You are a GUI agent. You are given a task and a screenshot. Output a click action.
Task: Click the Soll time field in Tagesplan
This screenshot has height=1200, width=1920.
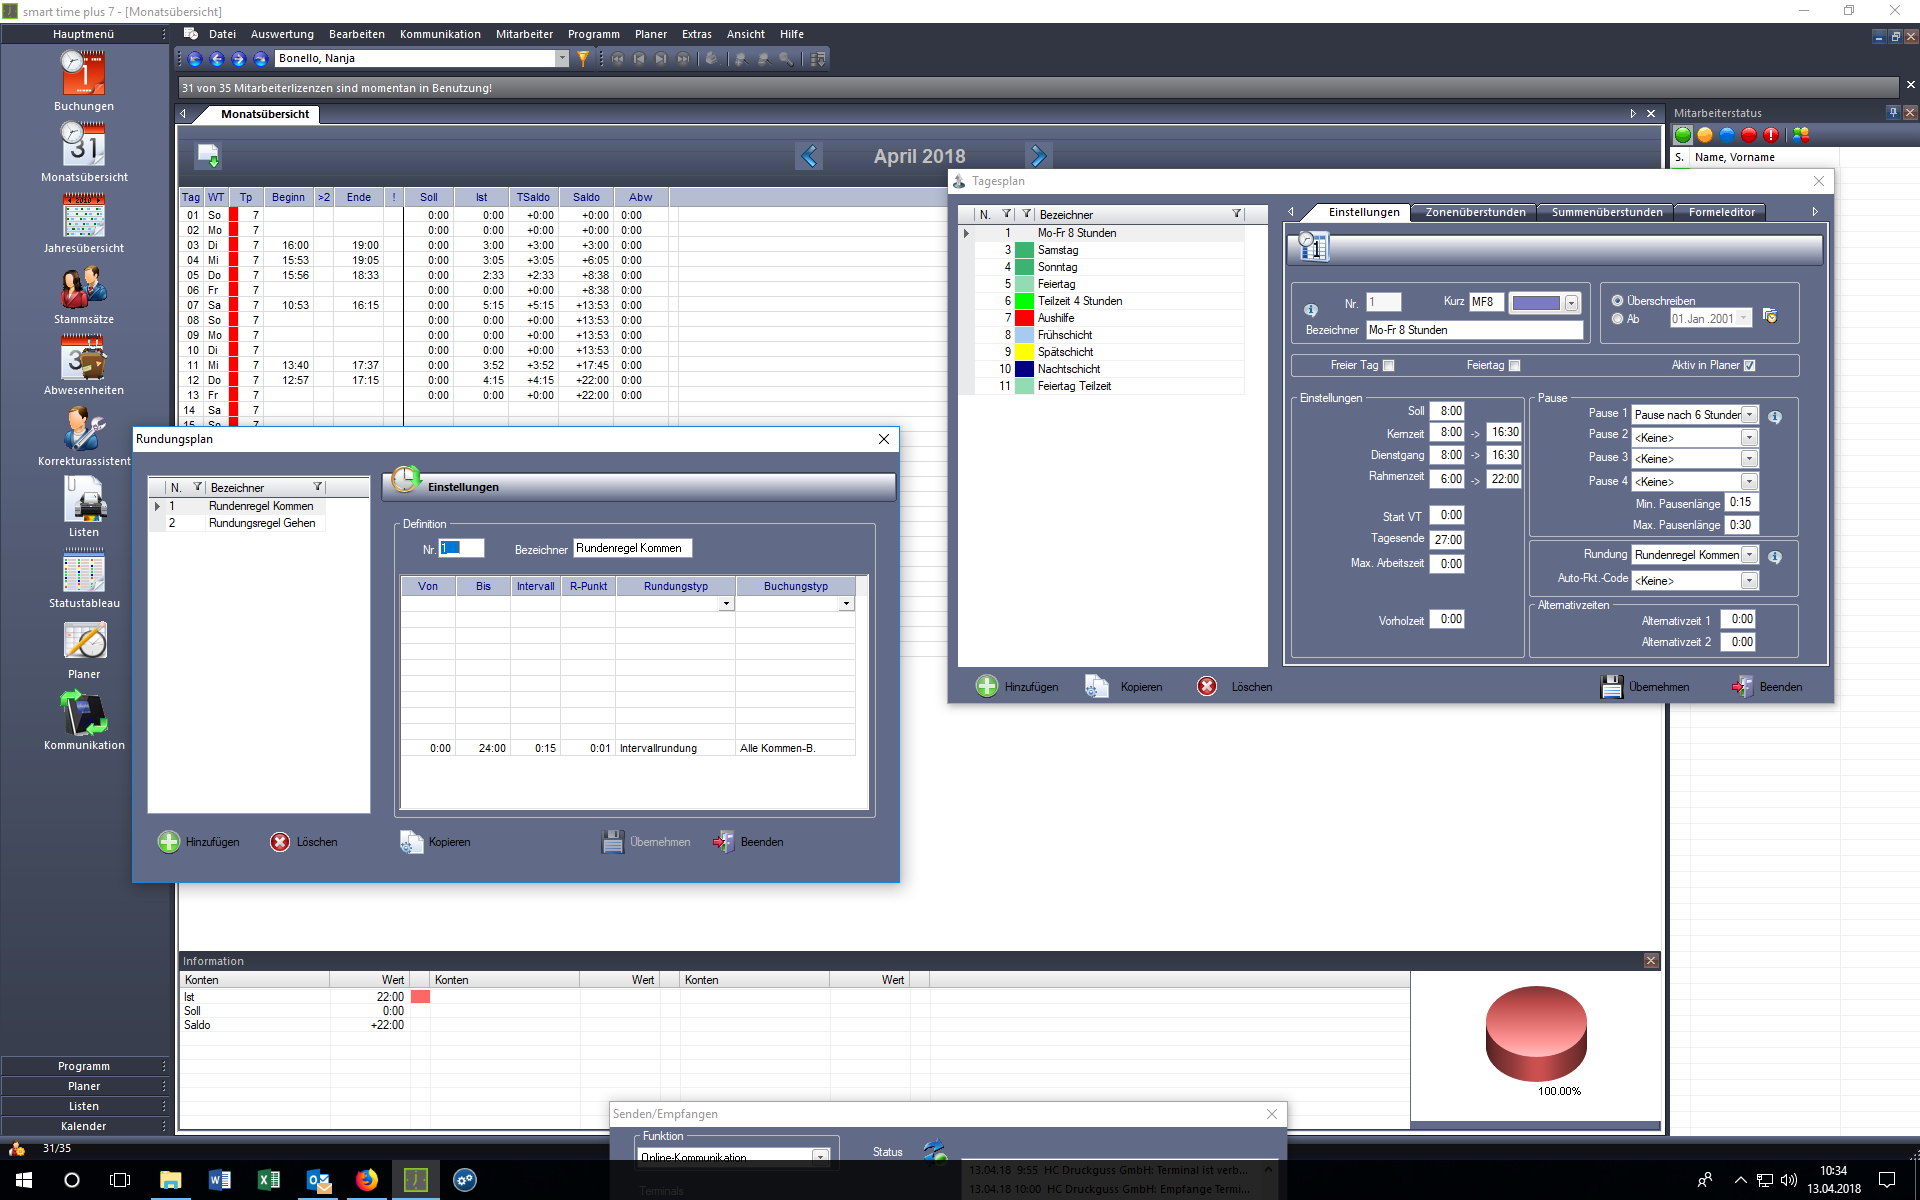(x=1447, y=411)
